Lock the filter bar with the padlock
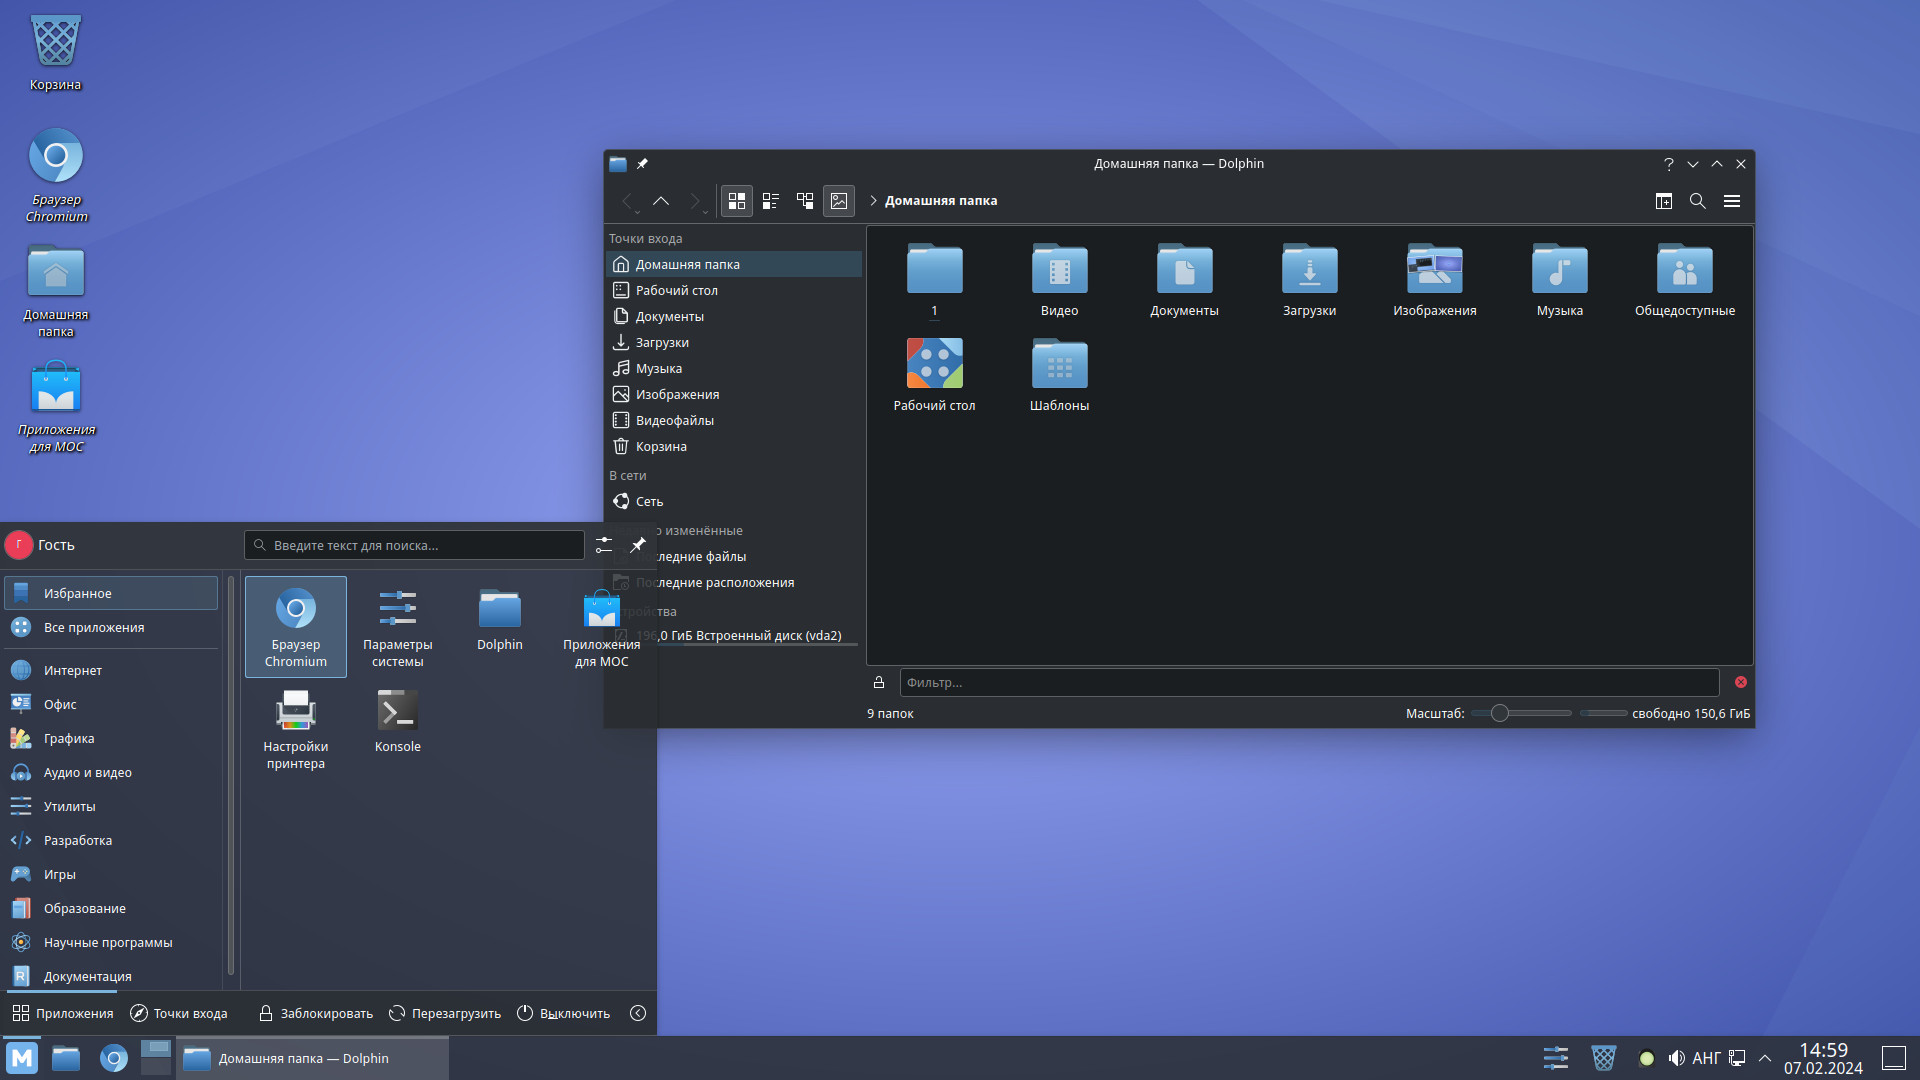The height and width of the screenshot is (1080, 1920). (879, 682)
